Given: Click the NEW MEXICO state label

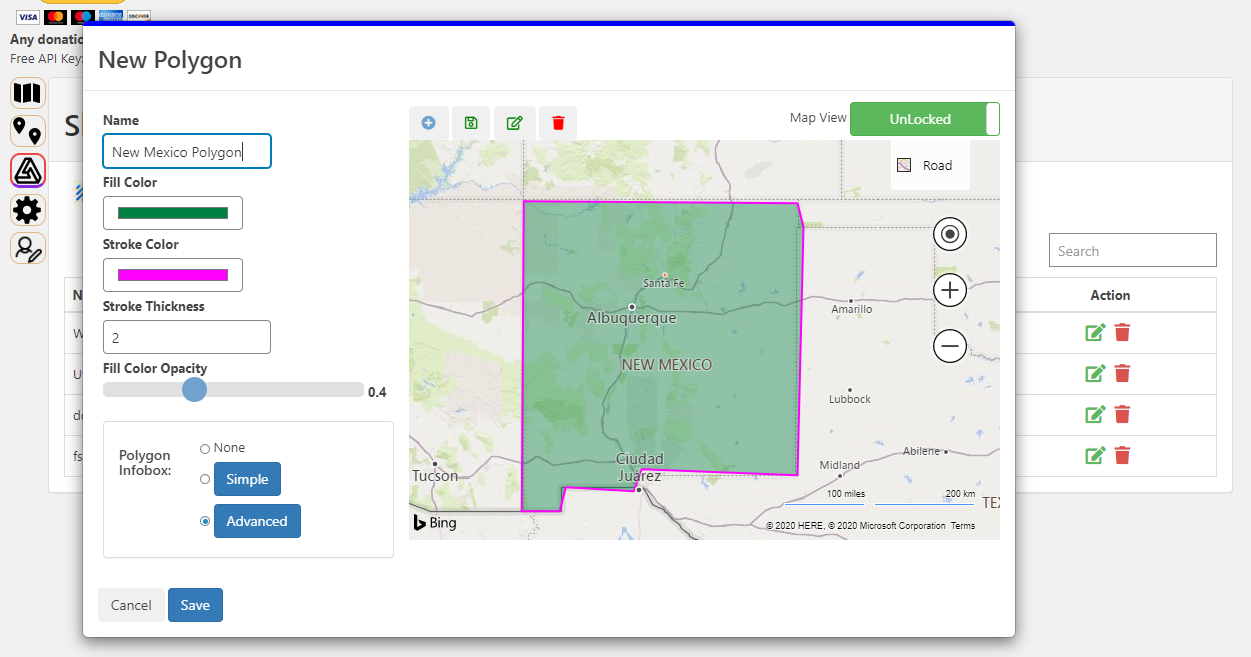Looking at the screenshot, I should pyautogui.click(x=667, y=365).
